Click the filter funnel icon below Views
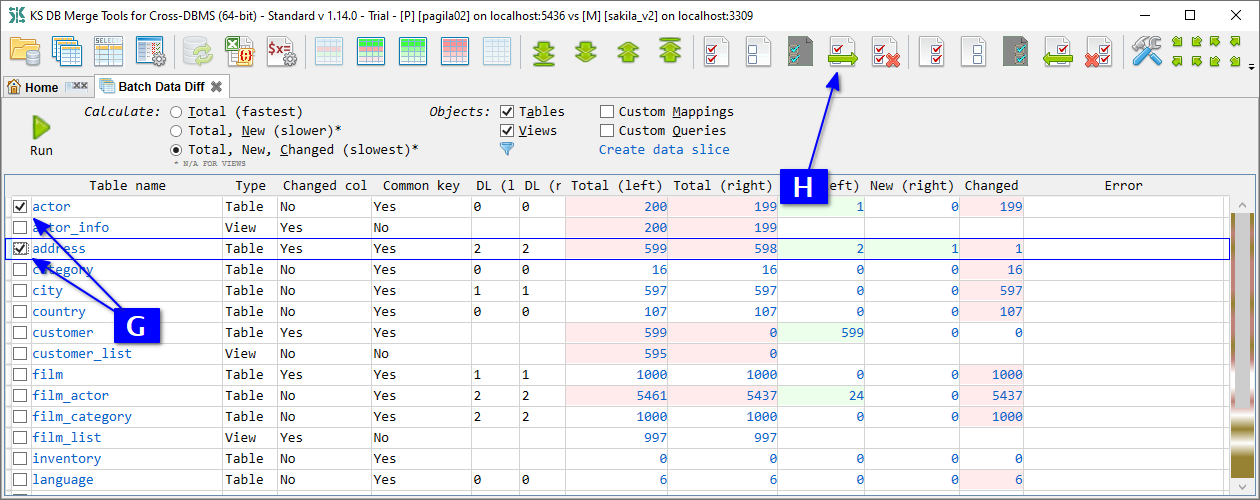The width and height of the screenshot is (1260, 500). pyautogui.click(x=506, y=149)
